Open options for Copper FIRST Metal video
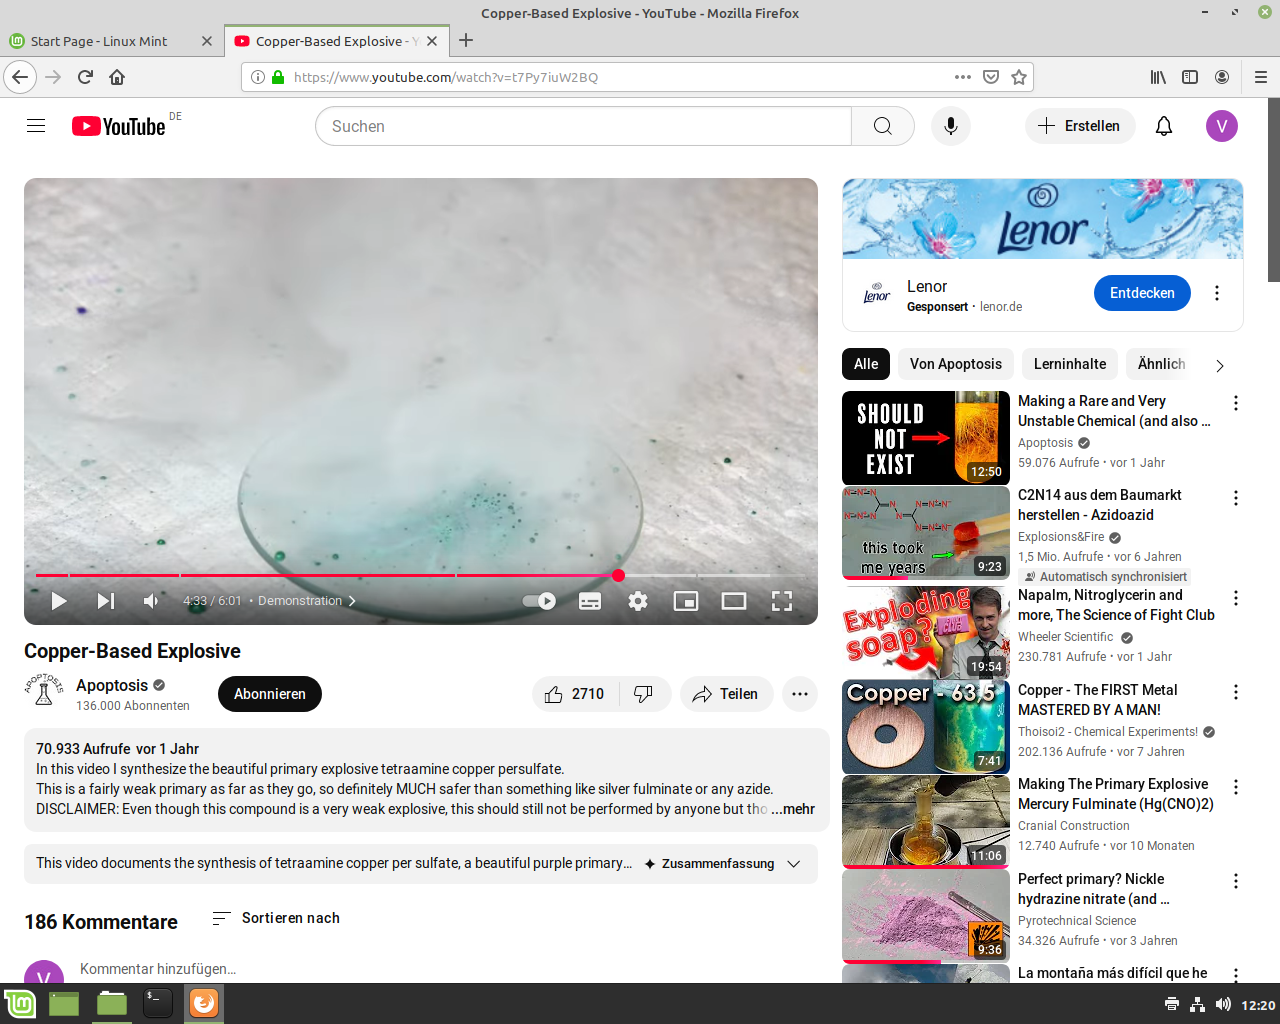 click(x=1236, y=692)
